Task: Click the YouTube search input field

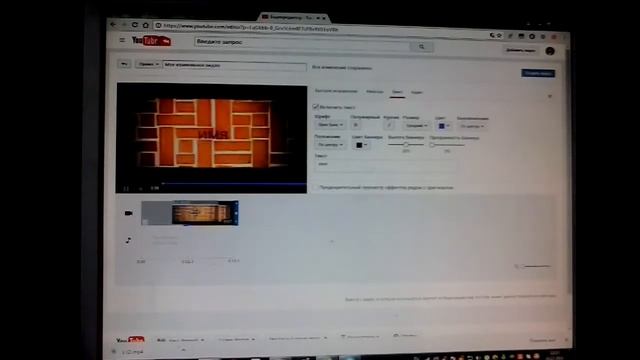Action: pos(302,43)
